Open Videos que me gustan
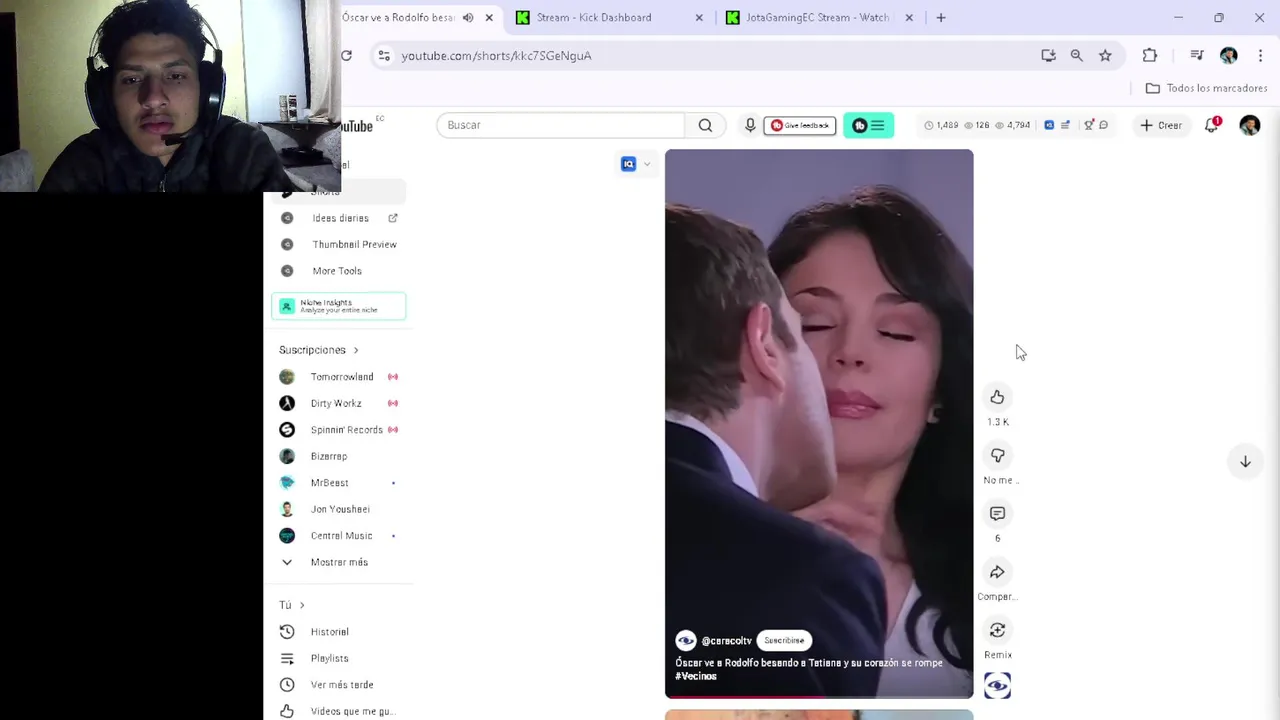Image resolution: width=1280 pixels, height=720 pixels. coord(352,711)
